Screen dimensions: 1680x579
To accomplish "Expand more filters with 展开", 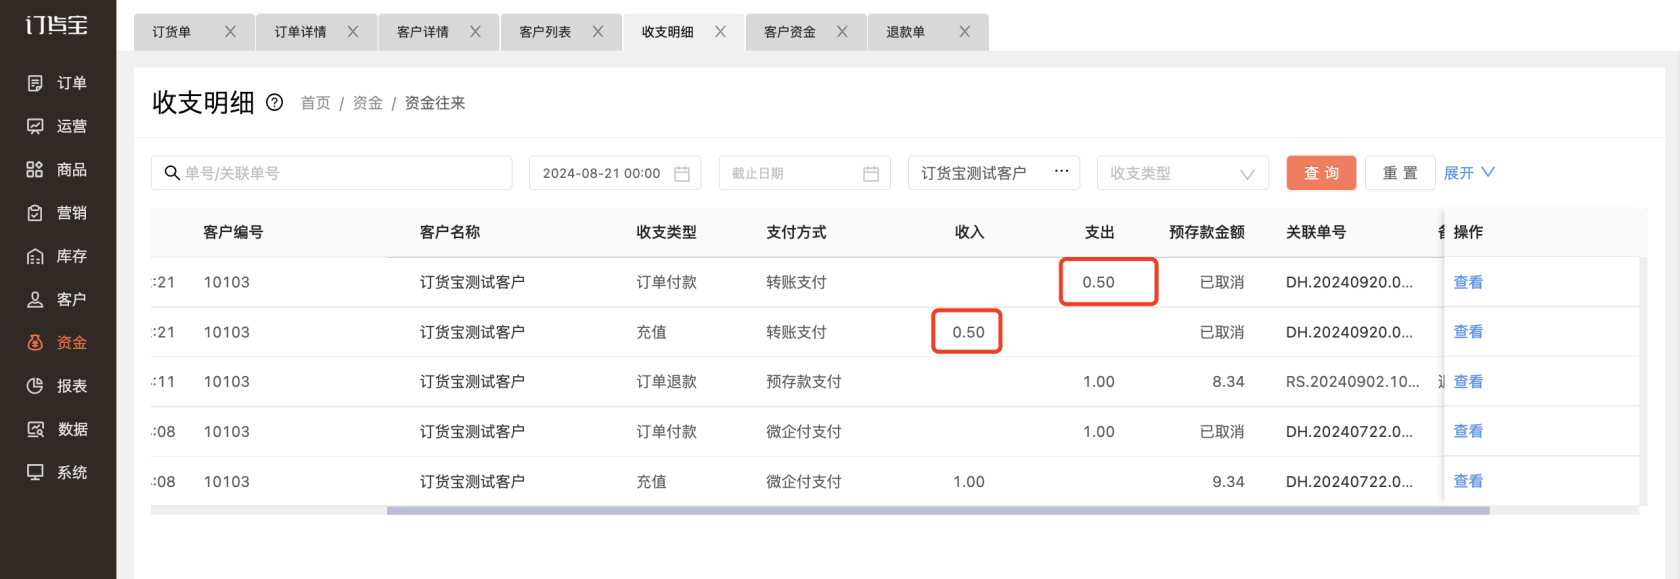I will pos(1468,173).
